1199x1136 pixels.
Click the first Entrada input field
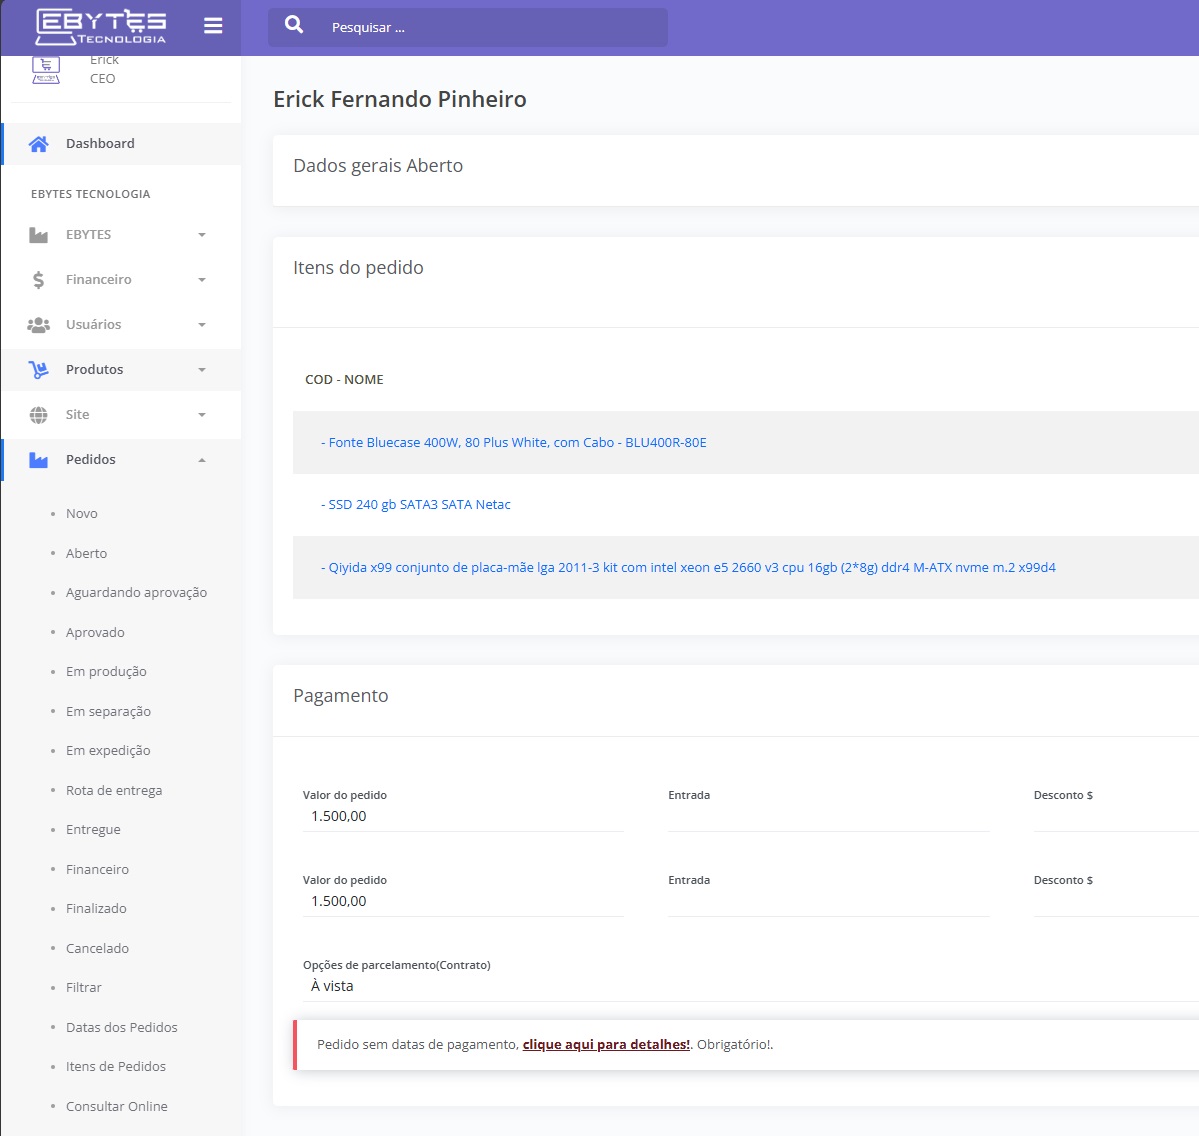click(829, 816)
